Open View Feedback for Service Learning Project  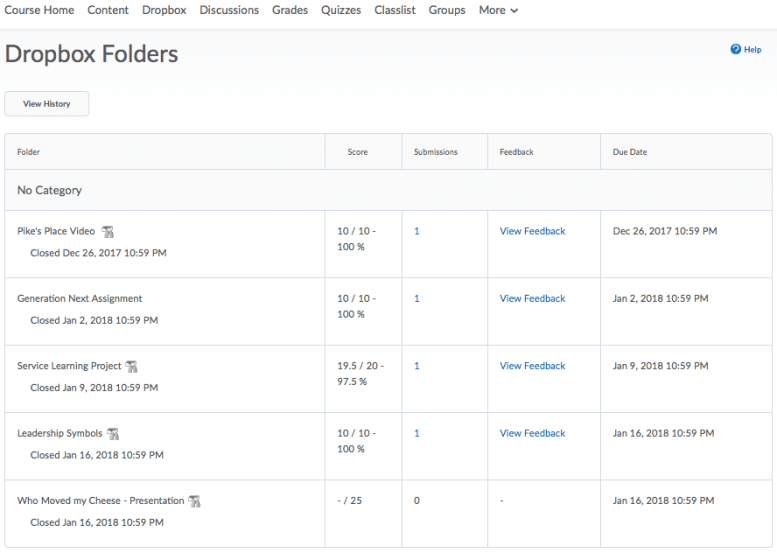pos(532,366)
